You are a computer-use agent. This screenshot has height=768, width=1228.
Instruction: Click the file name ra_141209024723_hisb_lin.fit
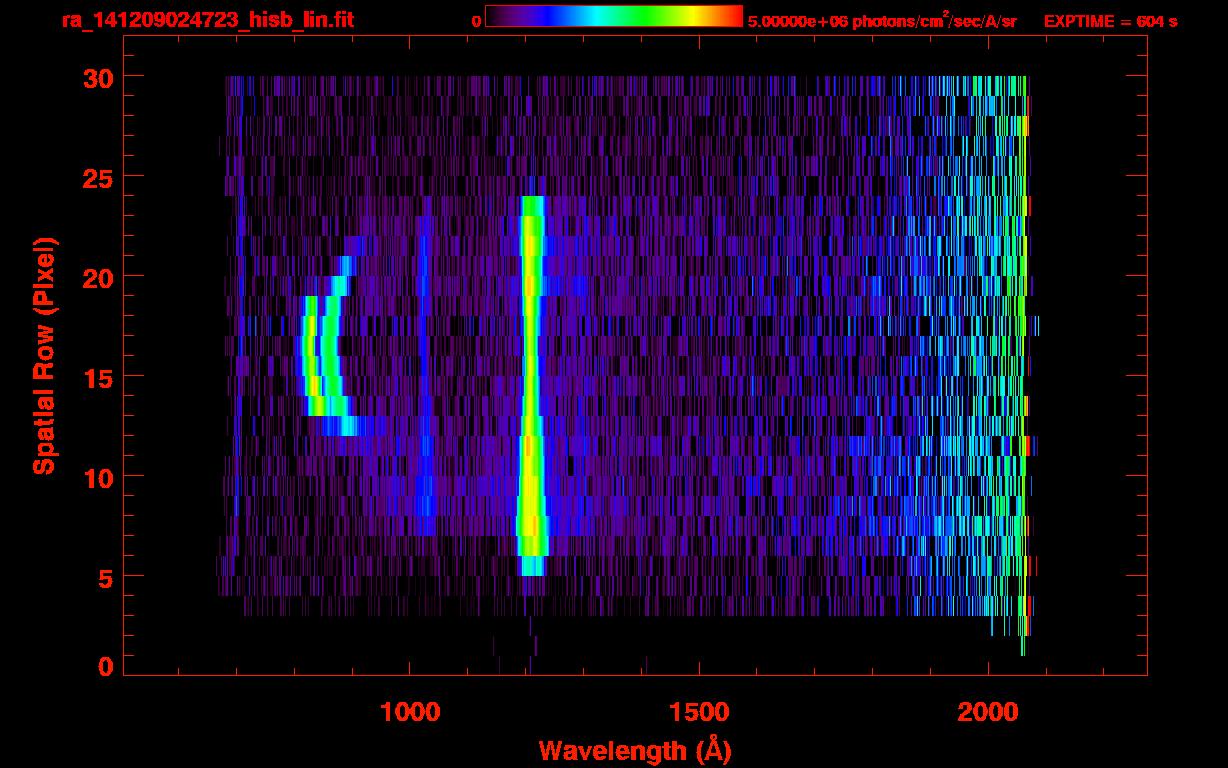point(207,20)
